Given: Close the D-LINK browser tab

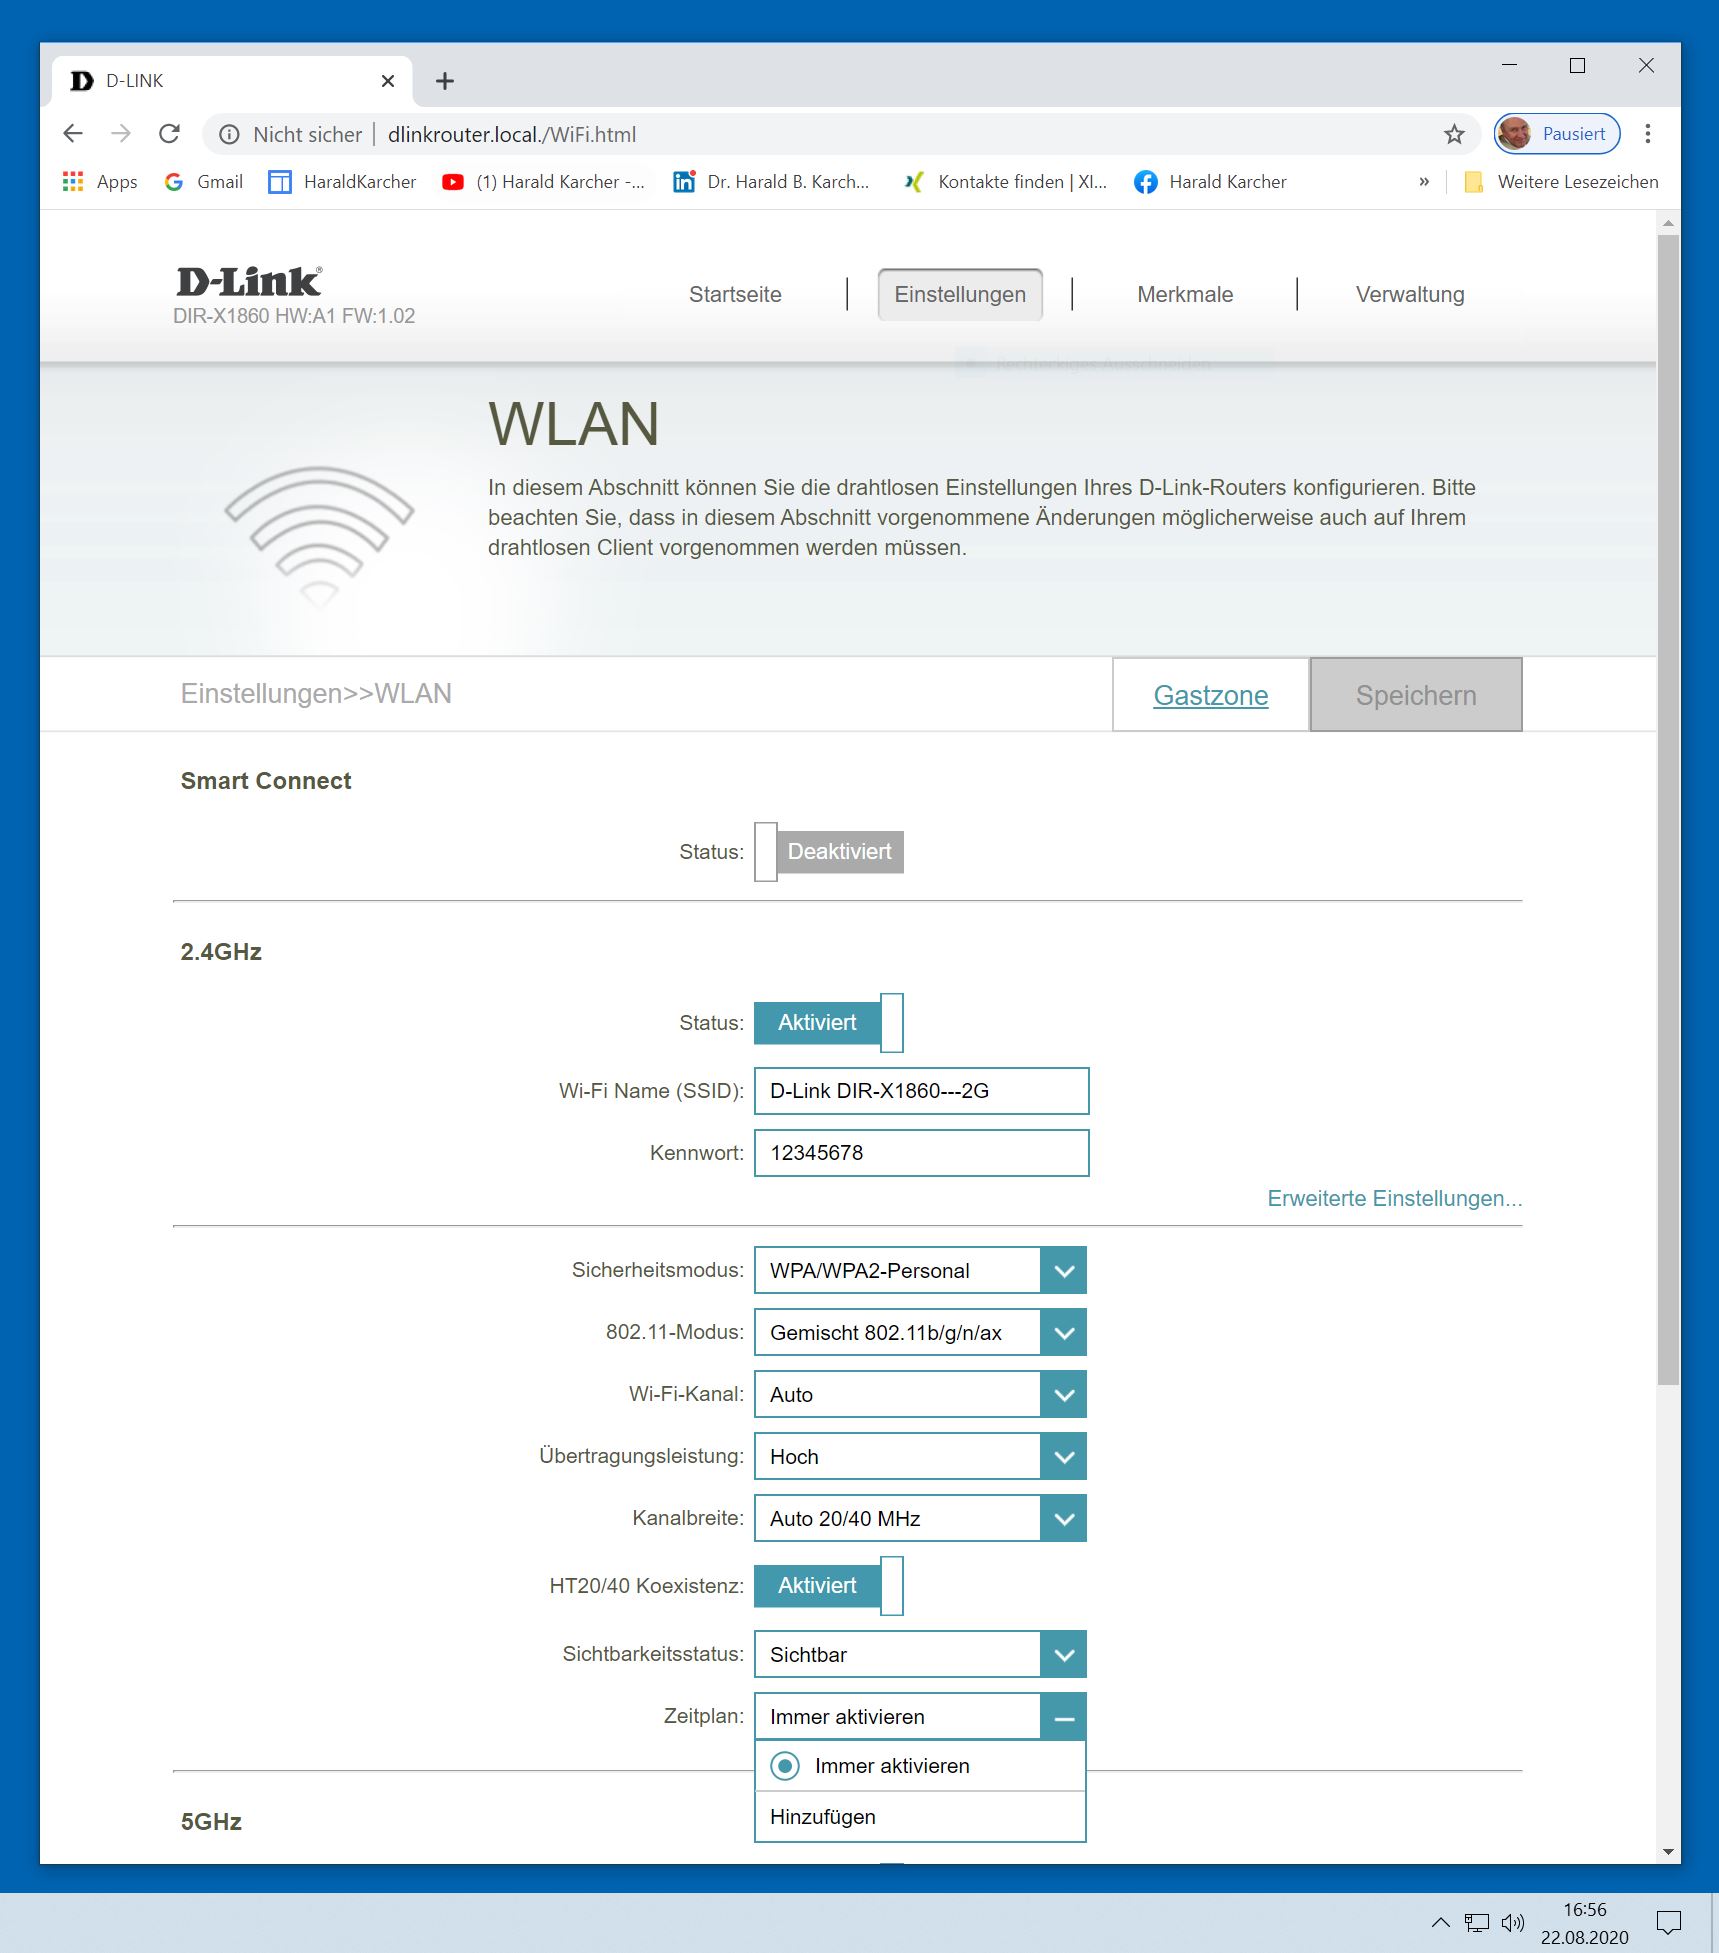Looking at the screenshot, I should pyautogui.click(x=388, y=81).
